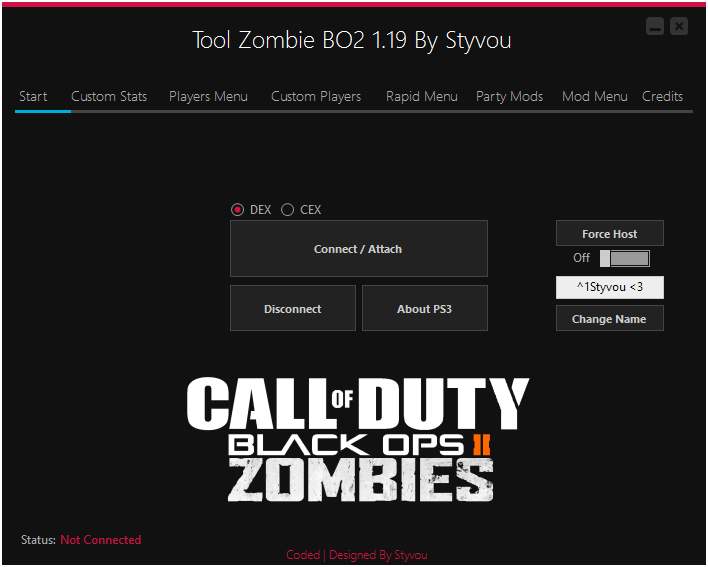Close the tool window

(679, 26)
